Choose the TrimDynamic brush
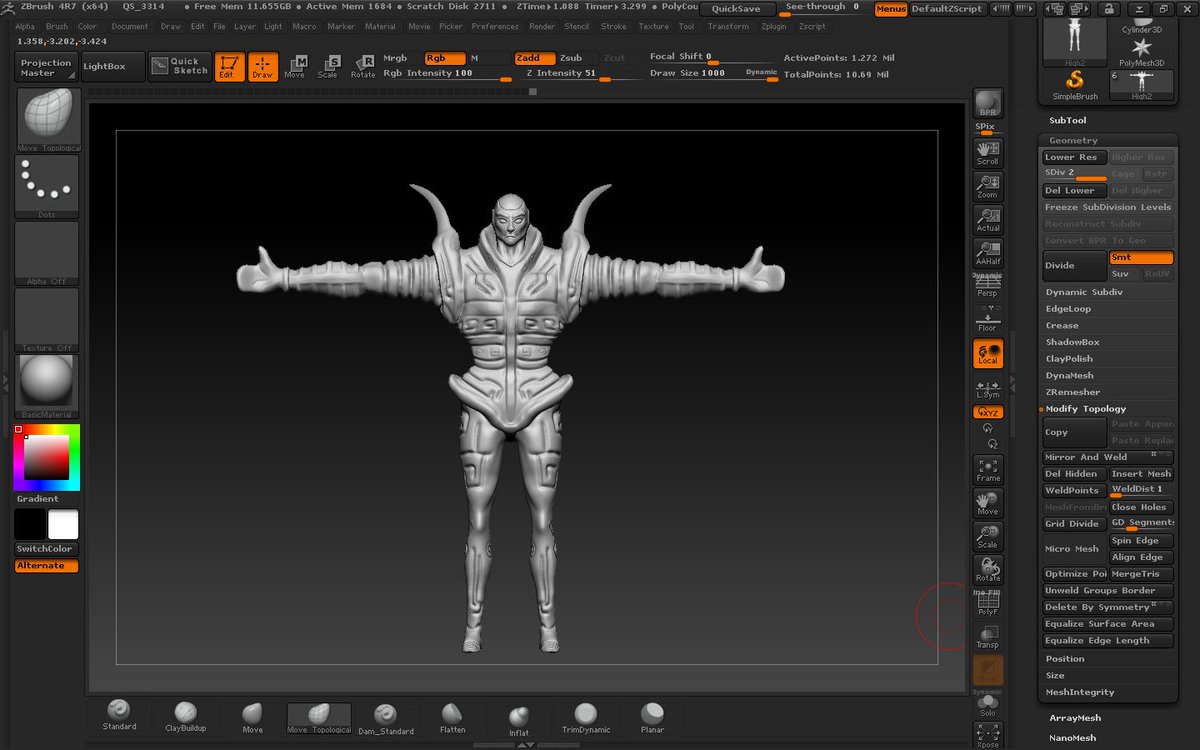Image resolution: width=1200 pixels, height=750 pixels. (585, 717)
